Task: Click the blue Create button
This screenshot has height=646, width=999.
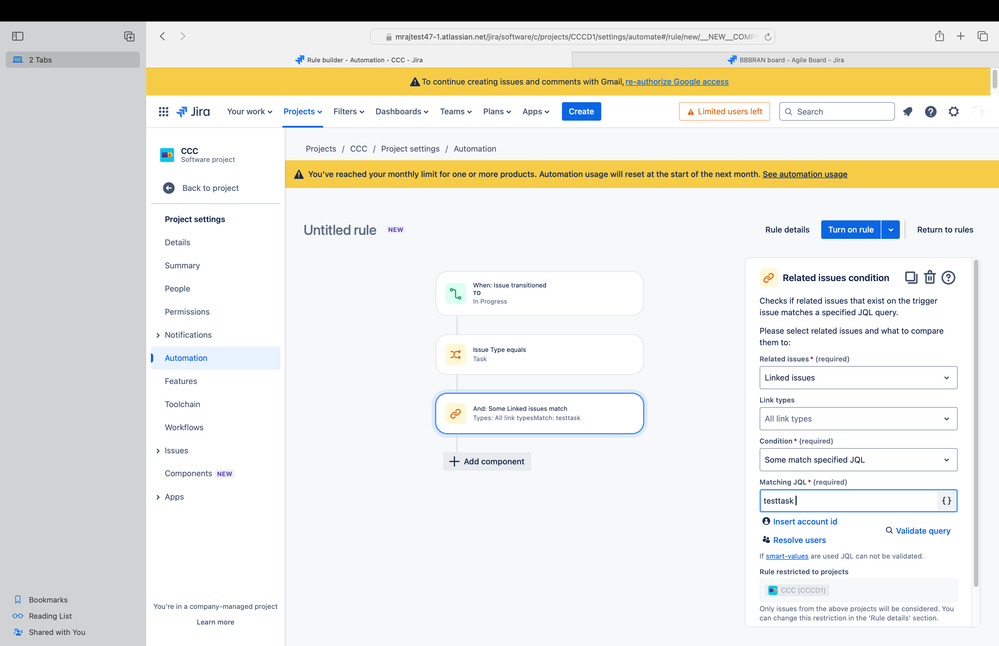Action: point(581,111)
